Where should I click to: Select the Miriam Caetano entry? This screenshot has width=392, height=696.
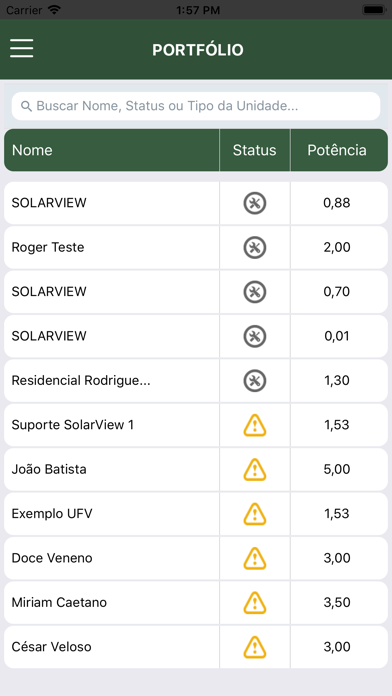[x=196, y=602]
